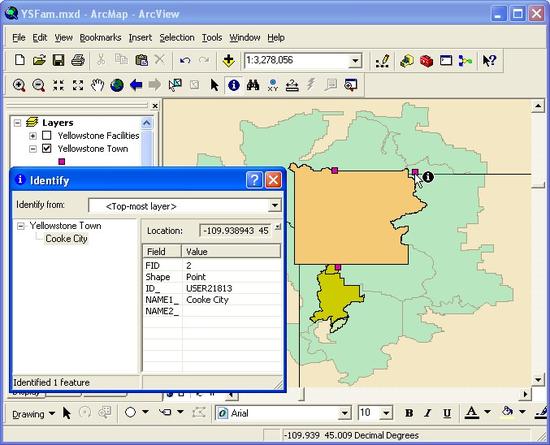Go back to previous extent arrow
550x445 pixels.
(136, 85)
